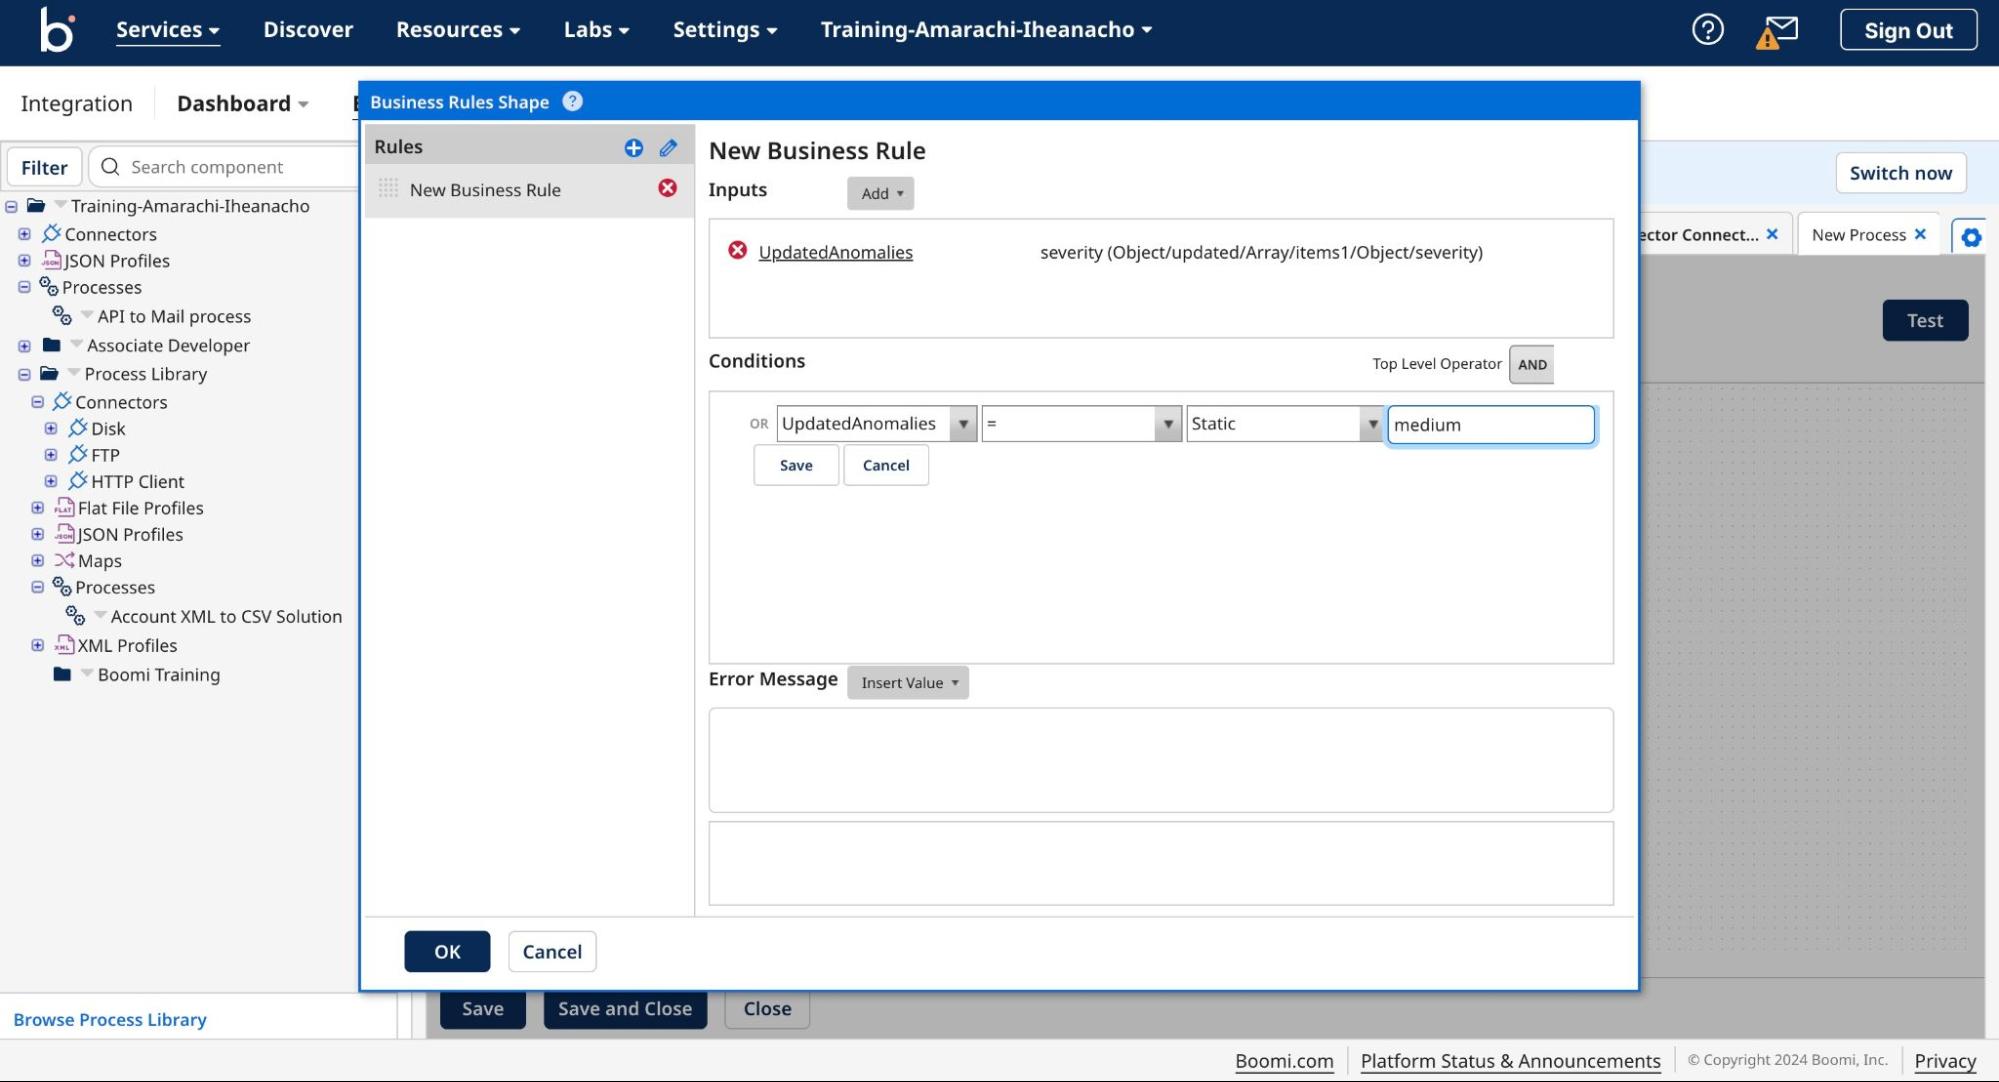Click the Insert Value dropdown in Error Message
The height and width of the screenshot is (1082, 1999).
(x=906, y=681)
